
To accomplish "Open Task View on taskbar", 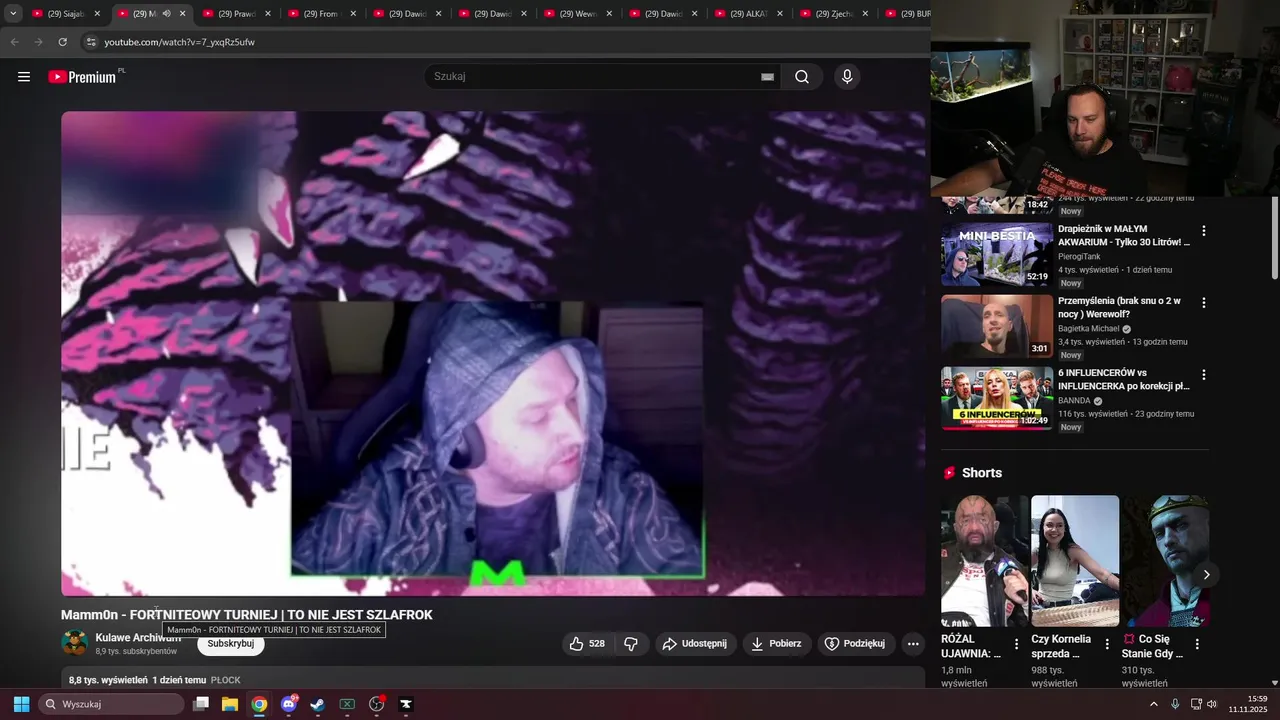I will 201,704.
